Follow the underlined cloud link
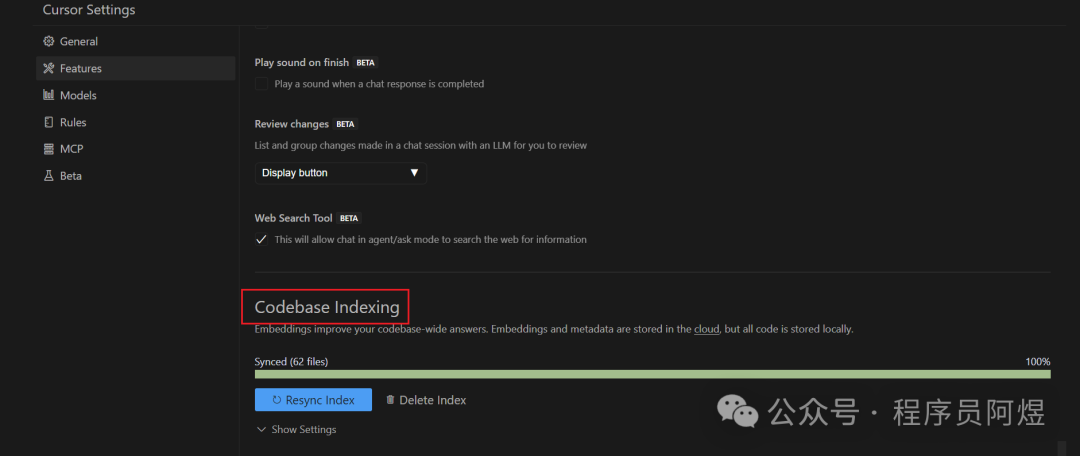The width and height of the screenshot is (1080, 456). [706, 329]
